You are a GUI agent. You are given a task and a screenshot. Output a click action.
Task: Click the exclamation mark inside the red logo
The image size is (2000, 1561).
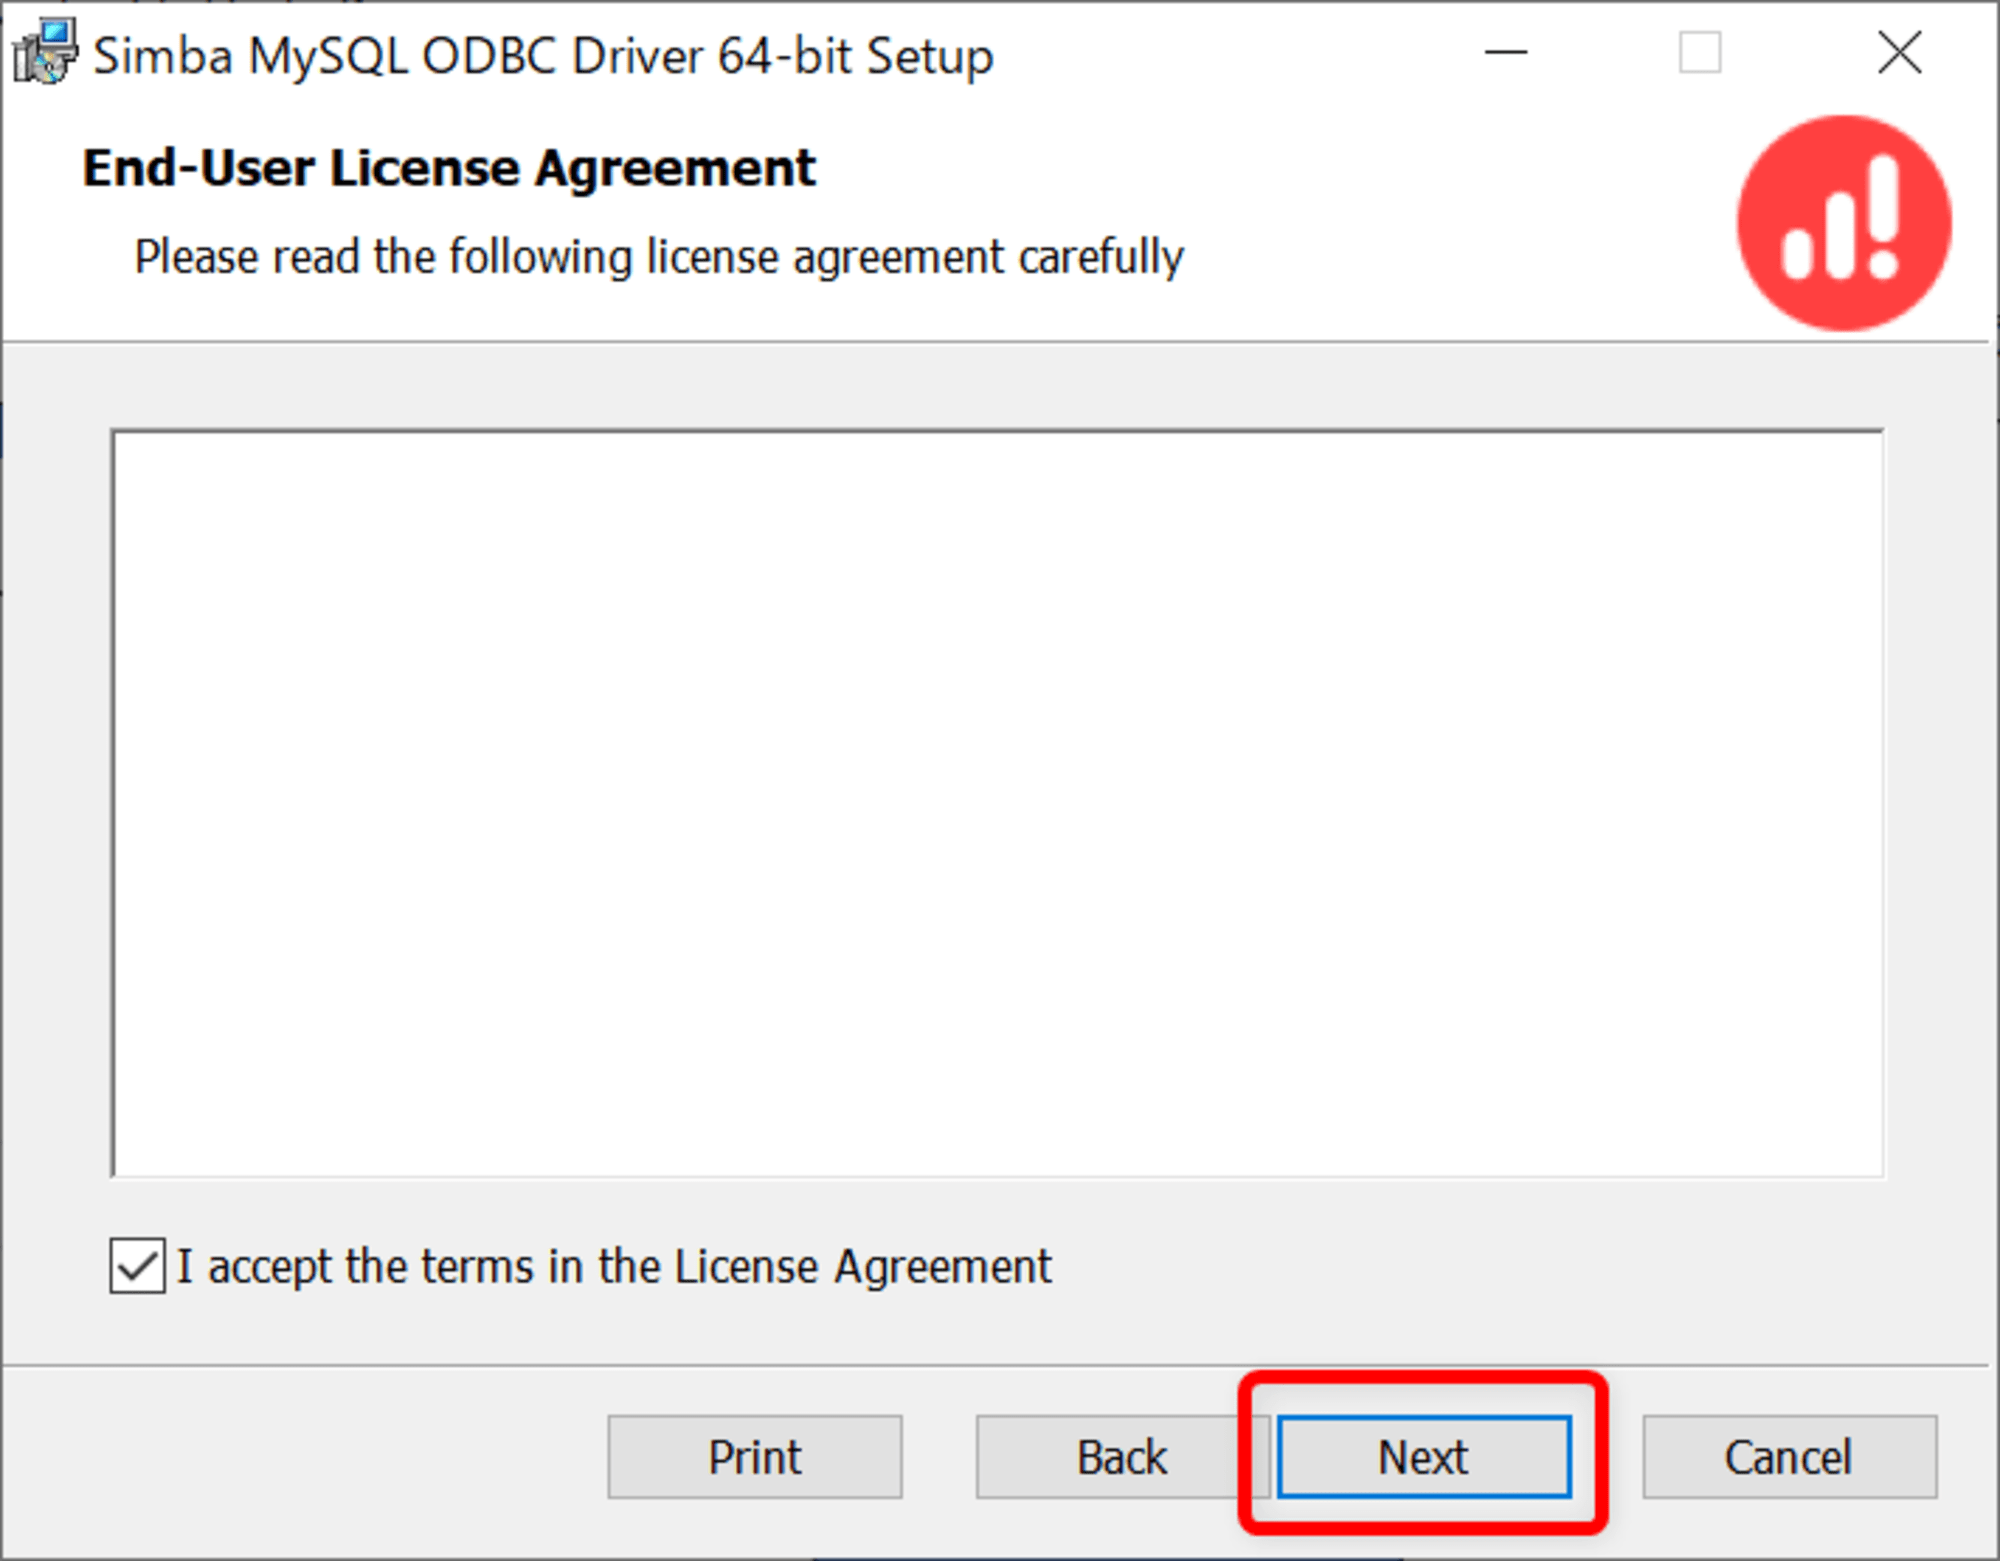(1884, 217)
